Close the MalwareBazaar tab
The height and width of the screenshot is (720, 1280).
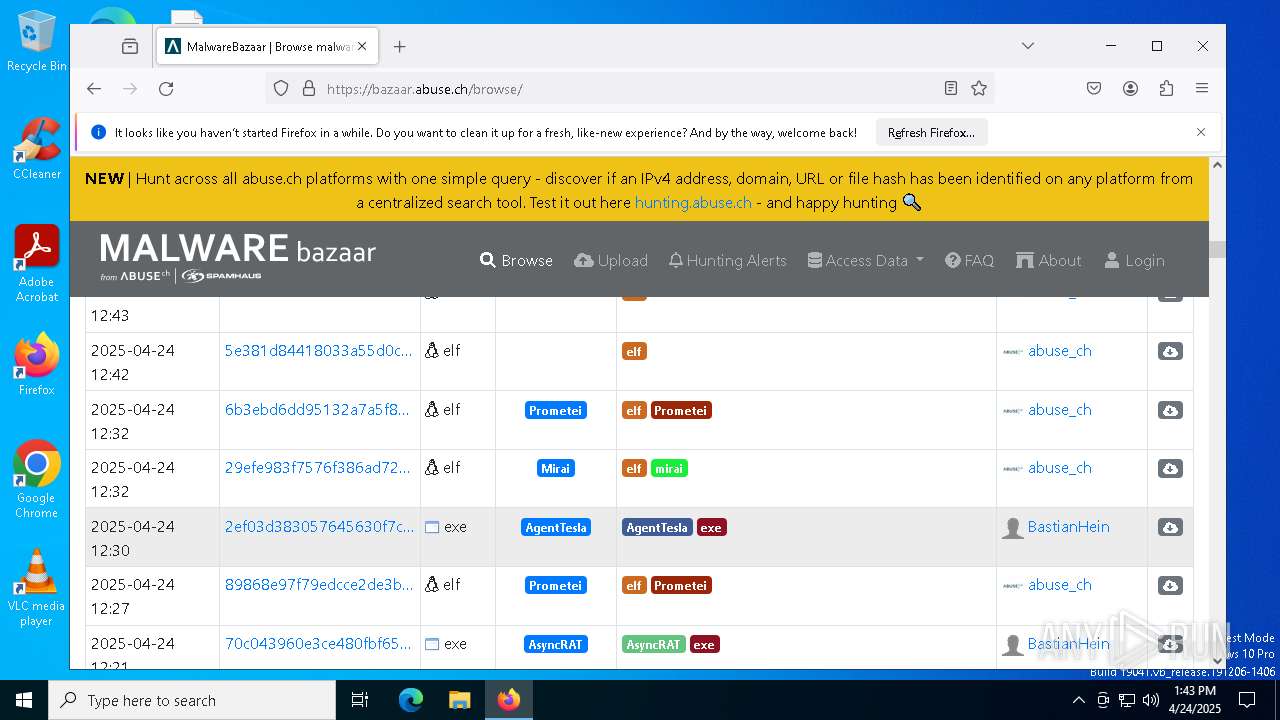click(x=362, y=47)
